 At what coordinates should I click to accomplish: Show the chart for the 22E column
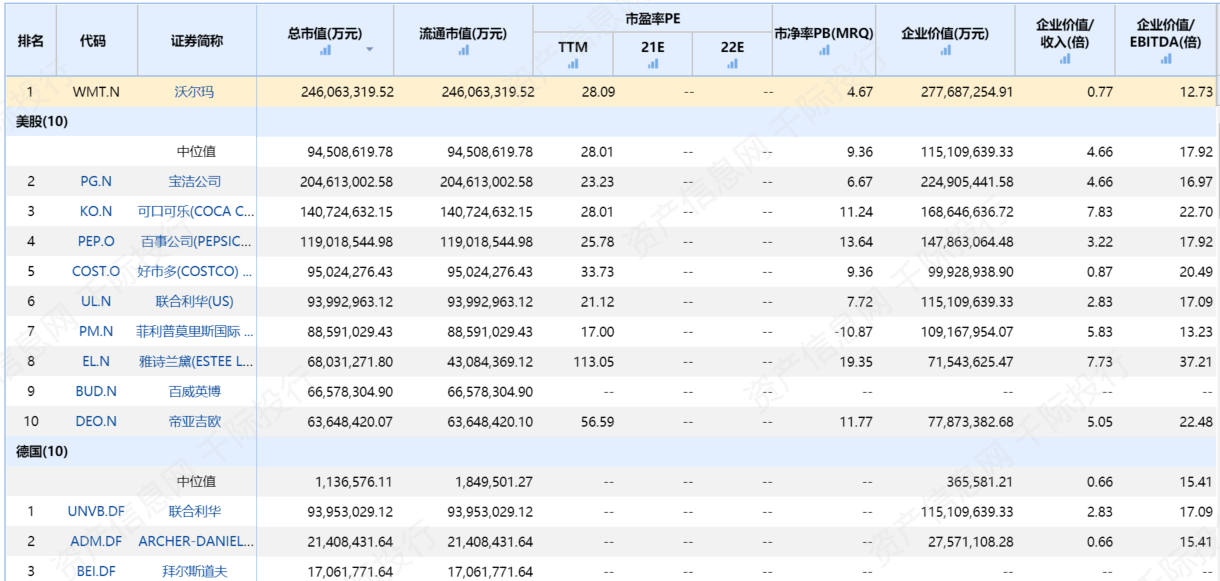click(x=733, y=64)
